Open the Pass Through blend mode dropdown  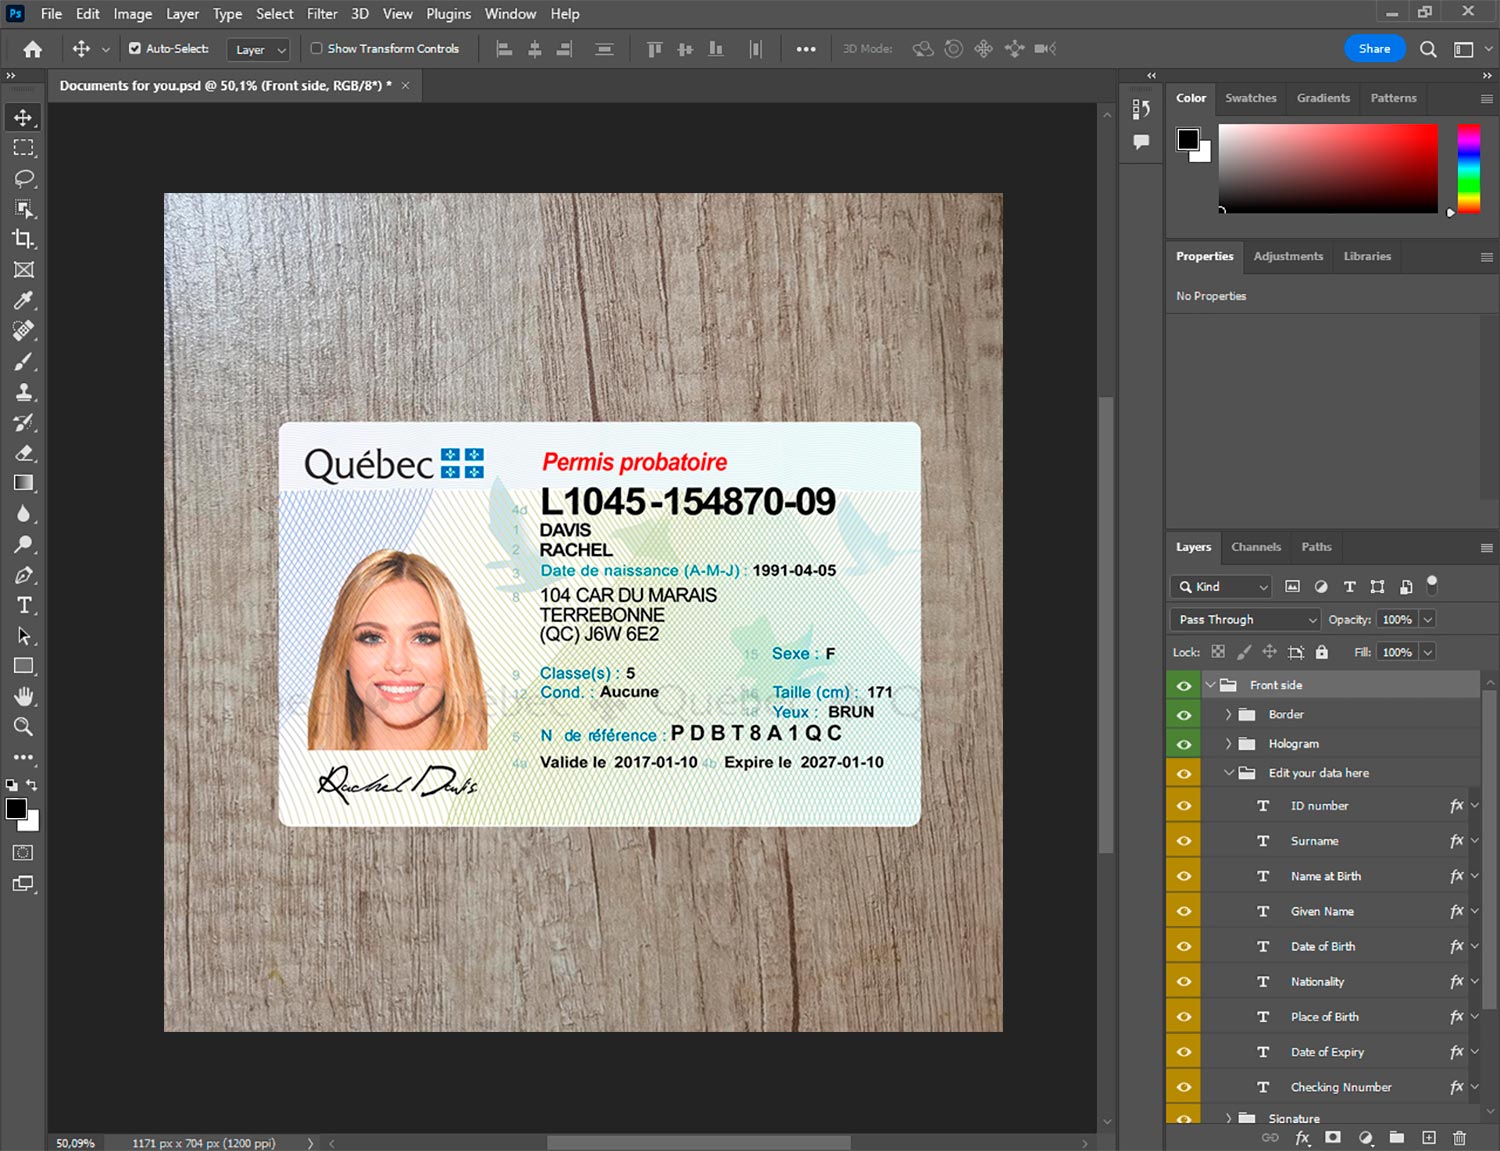click(1246, 620)
